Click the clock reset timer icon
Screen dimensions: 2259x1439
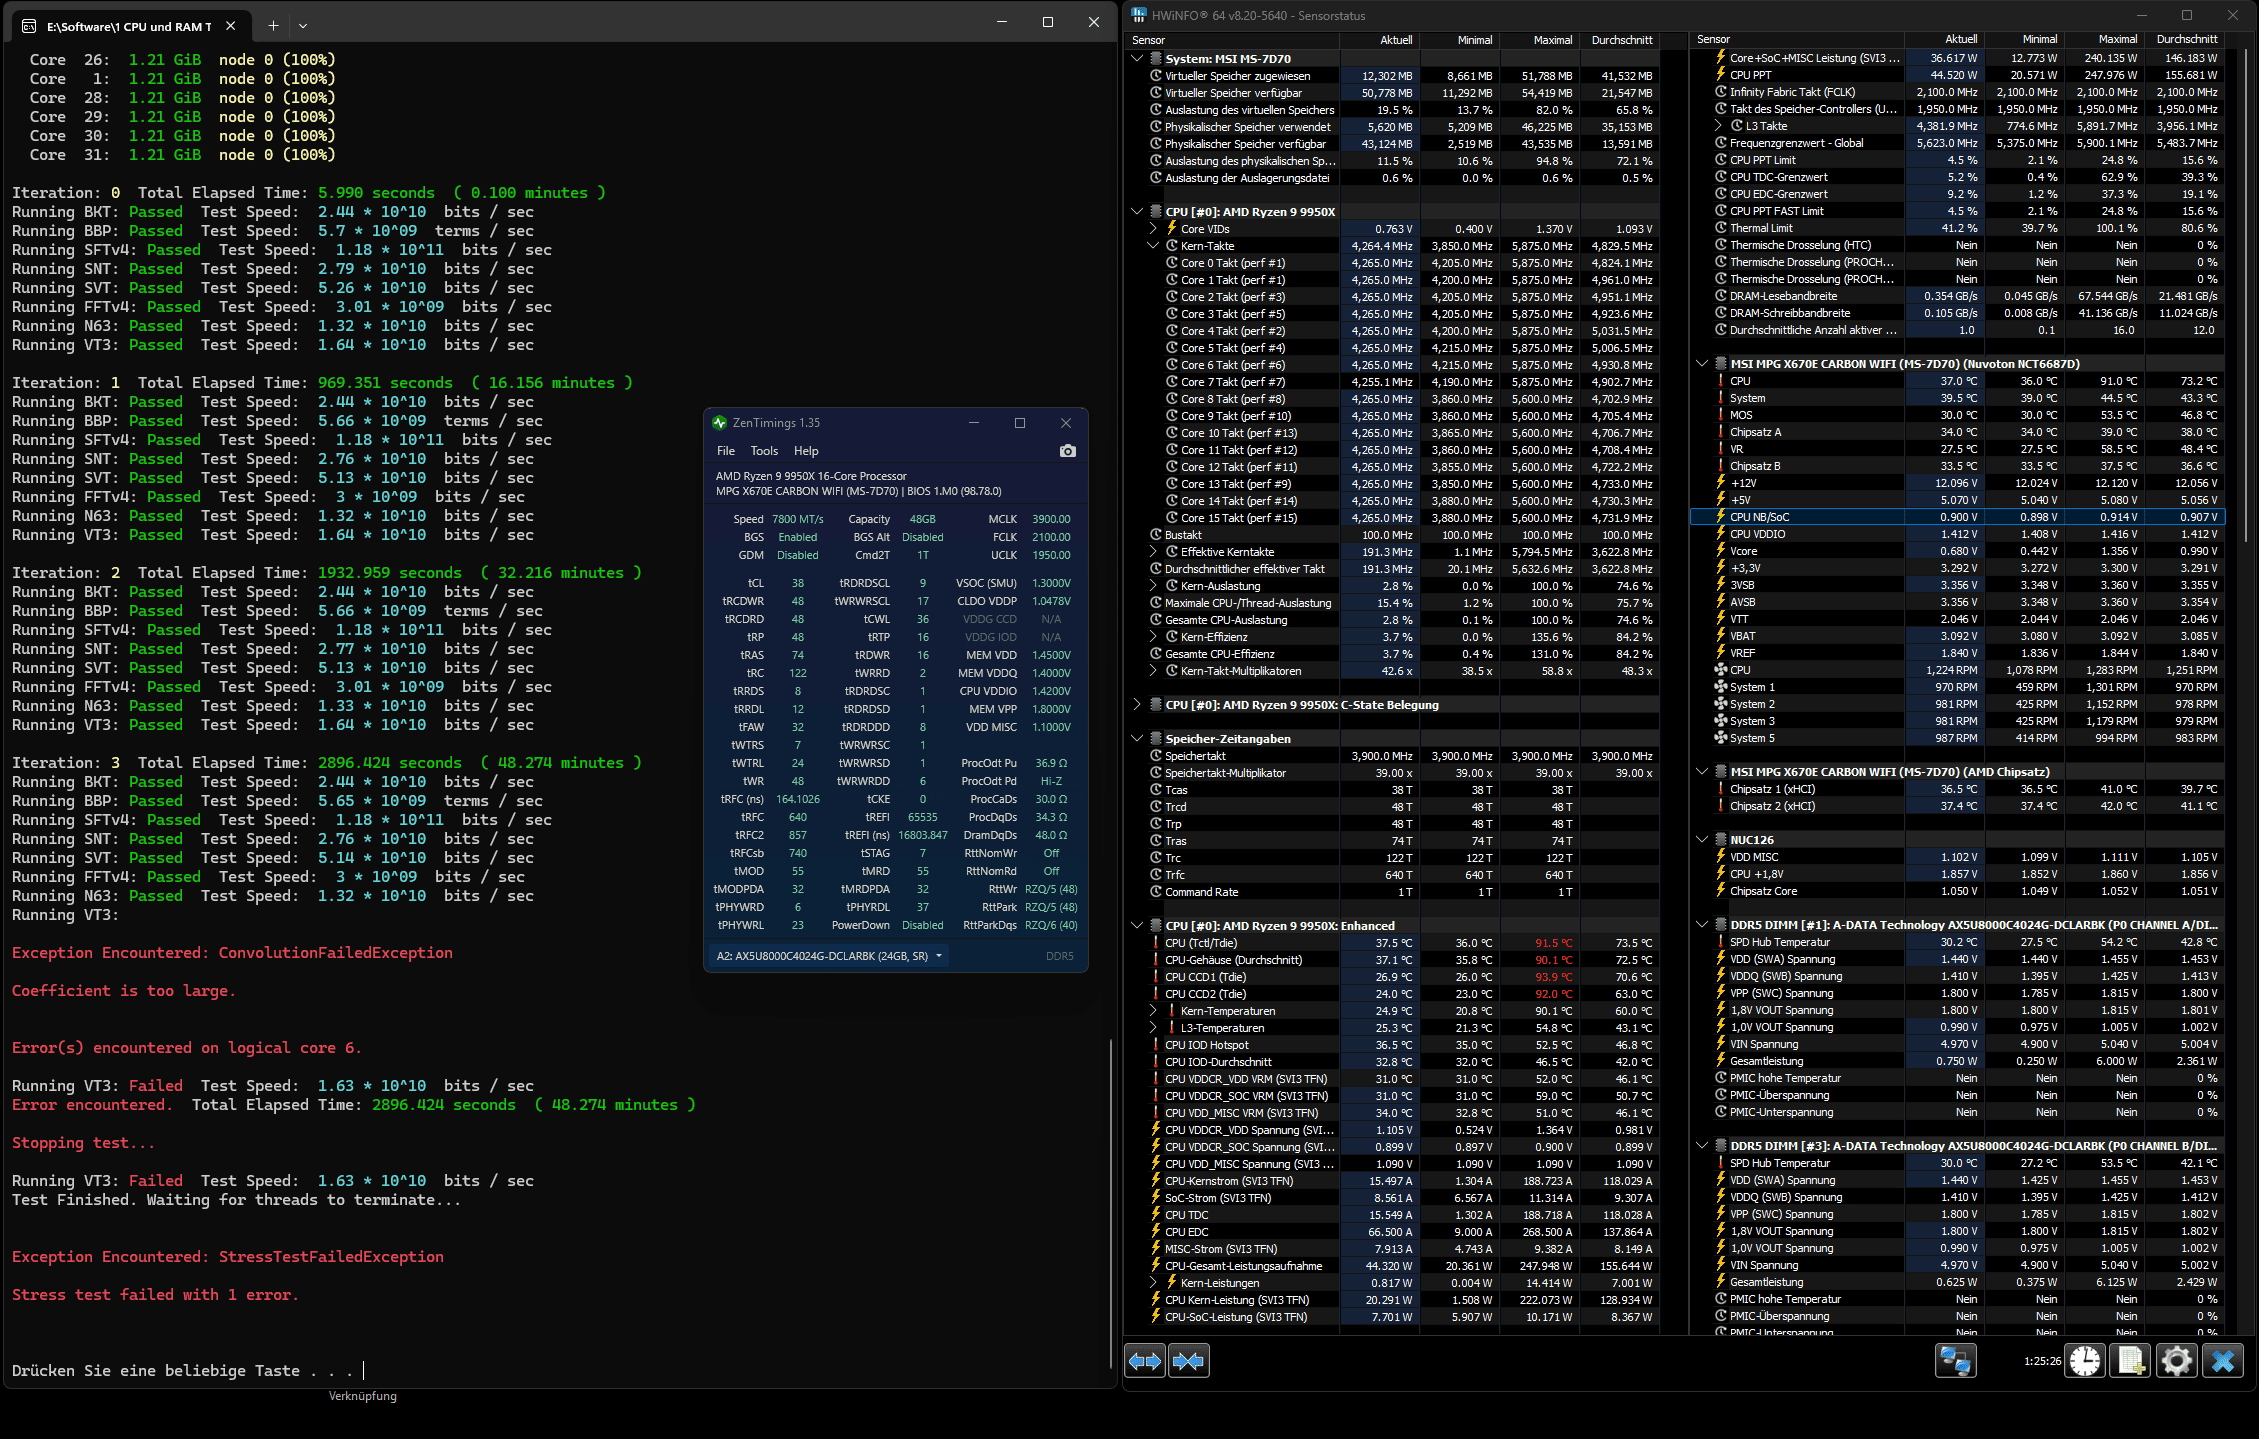click(x=2085, y=1361)
